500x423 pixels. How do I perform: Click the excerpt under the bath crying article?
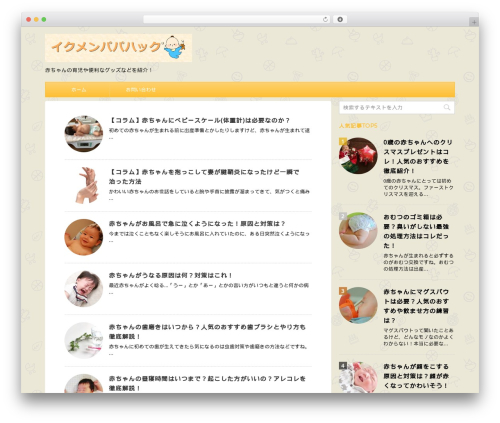[x=209, y=237]
